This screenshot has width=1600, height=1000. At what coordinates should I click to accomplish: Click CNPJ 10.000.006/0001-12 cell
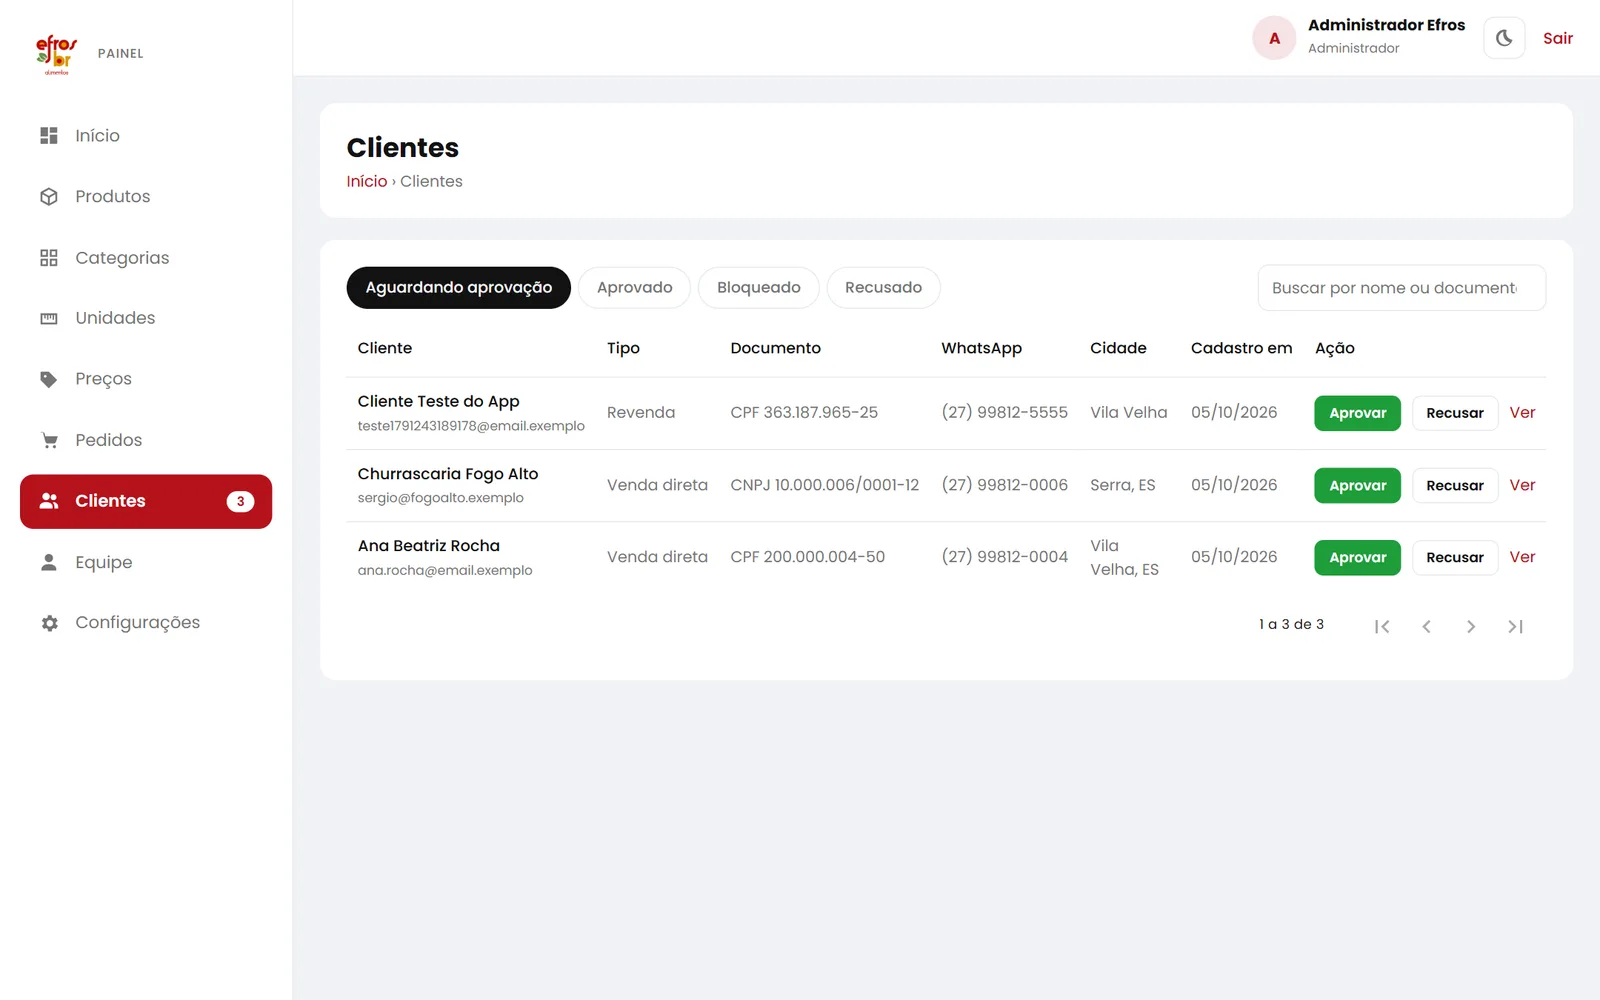point(824,485)
